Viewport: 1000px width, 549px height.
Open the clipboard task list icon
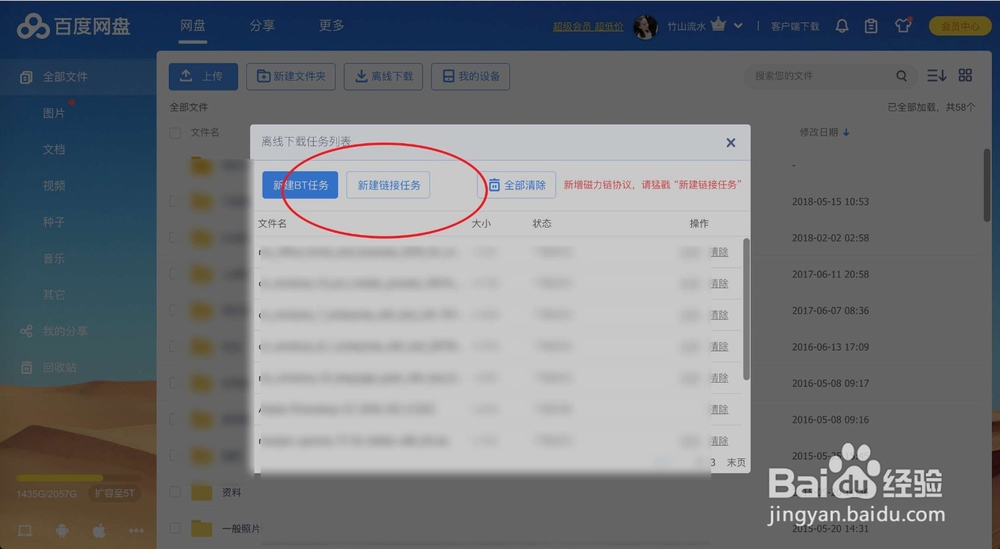click(871, 26)
